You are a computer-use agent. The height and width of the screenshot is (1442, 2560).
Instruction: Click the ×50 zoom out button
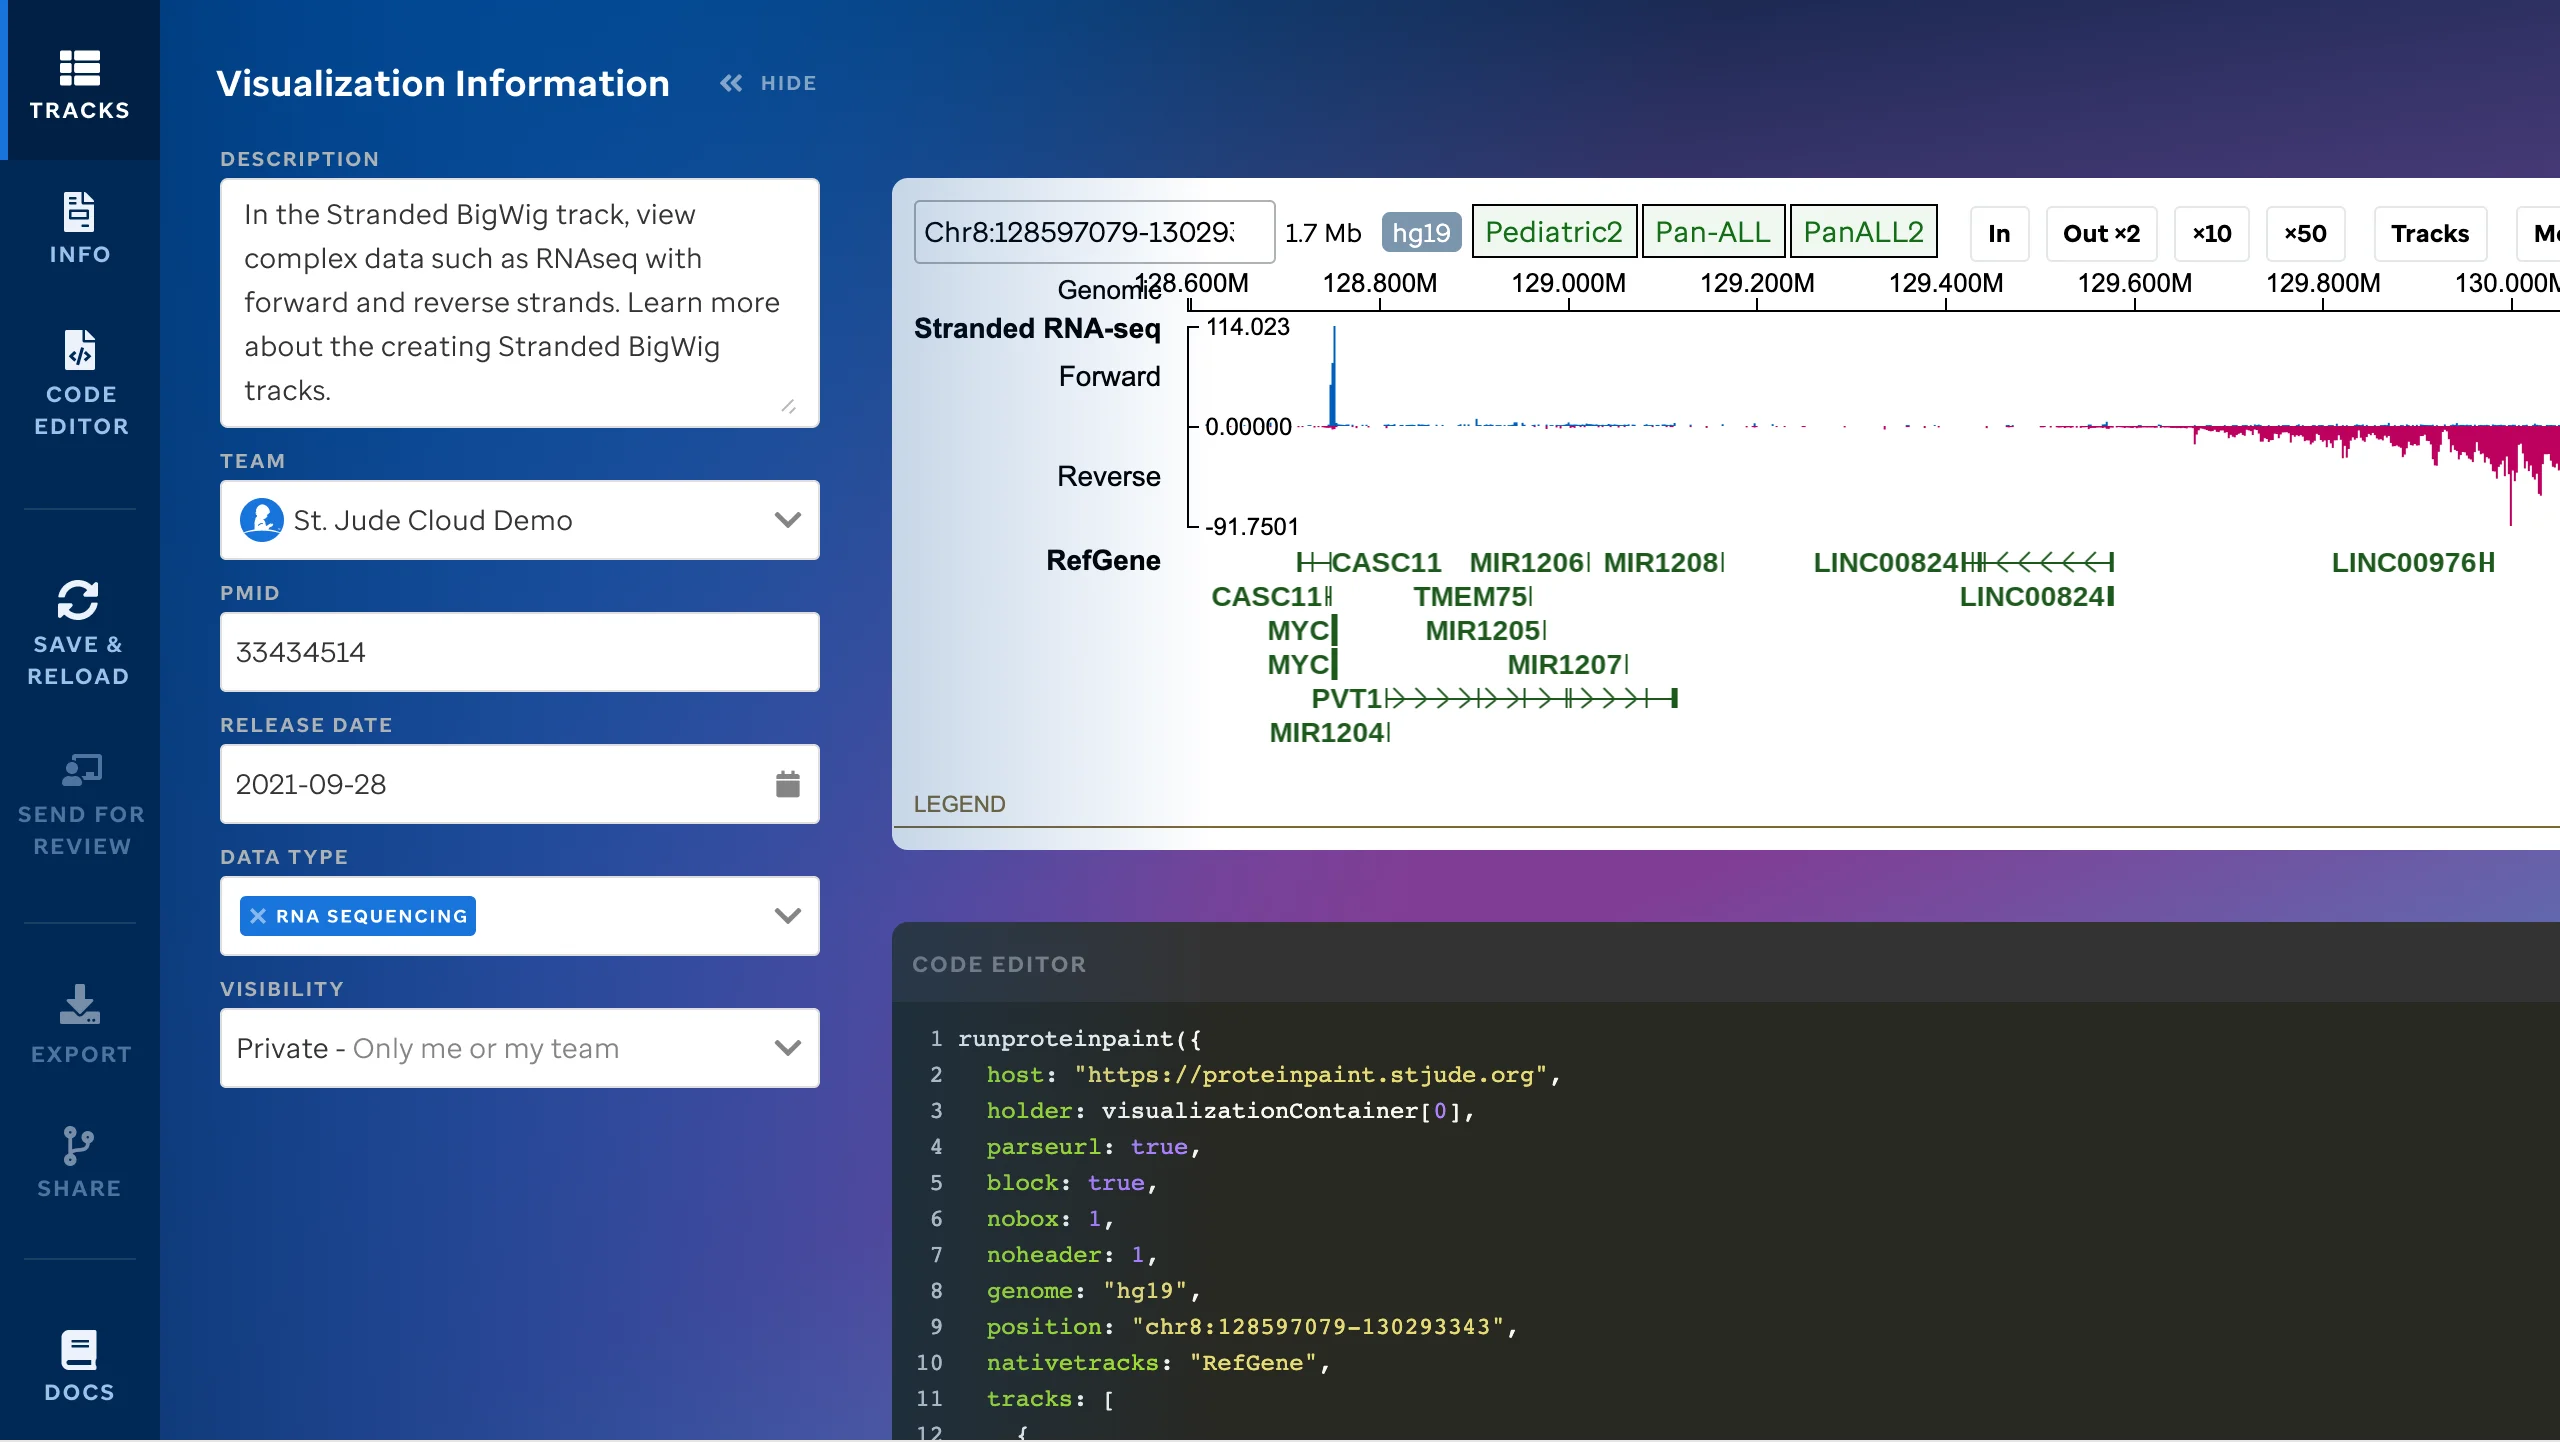click(x=2305, y=233)
